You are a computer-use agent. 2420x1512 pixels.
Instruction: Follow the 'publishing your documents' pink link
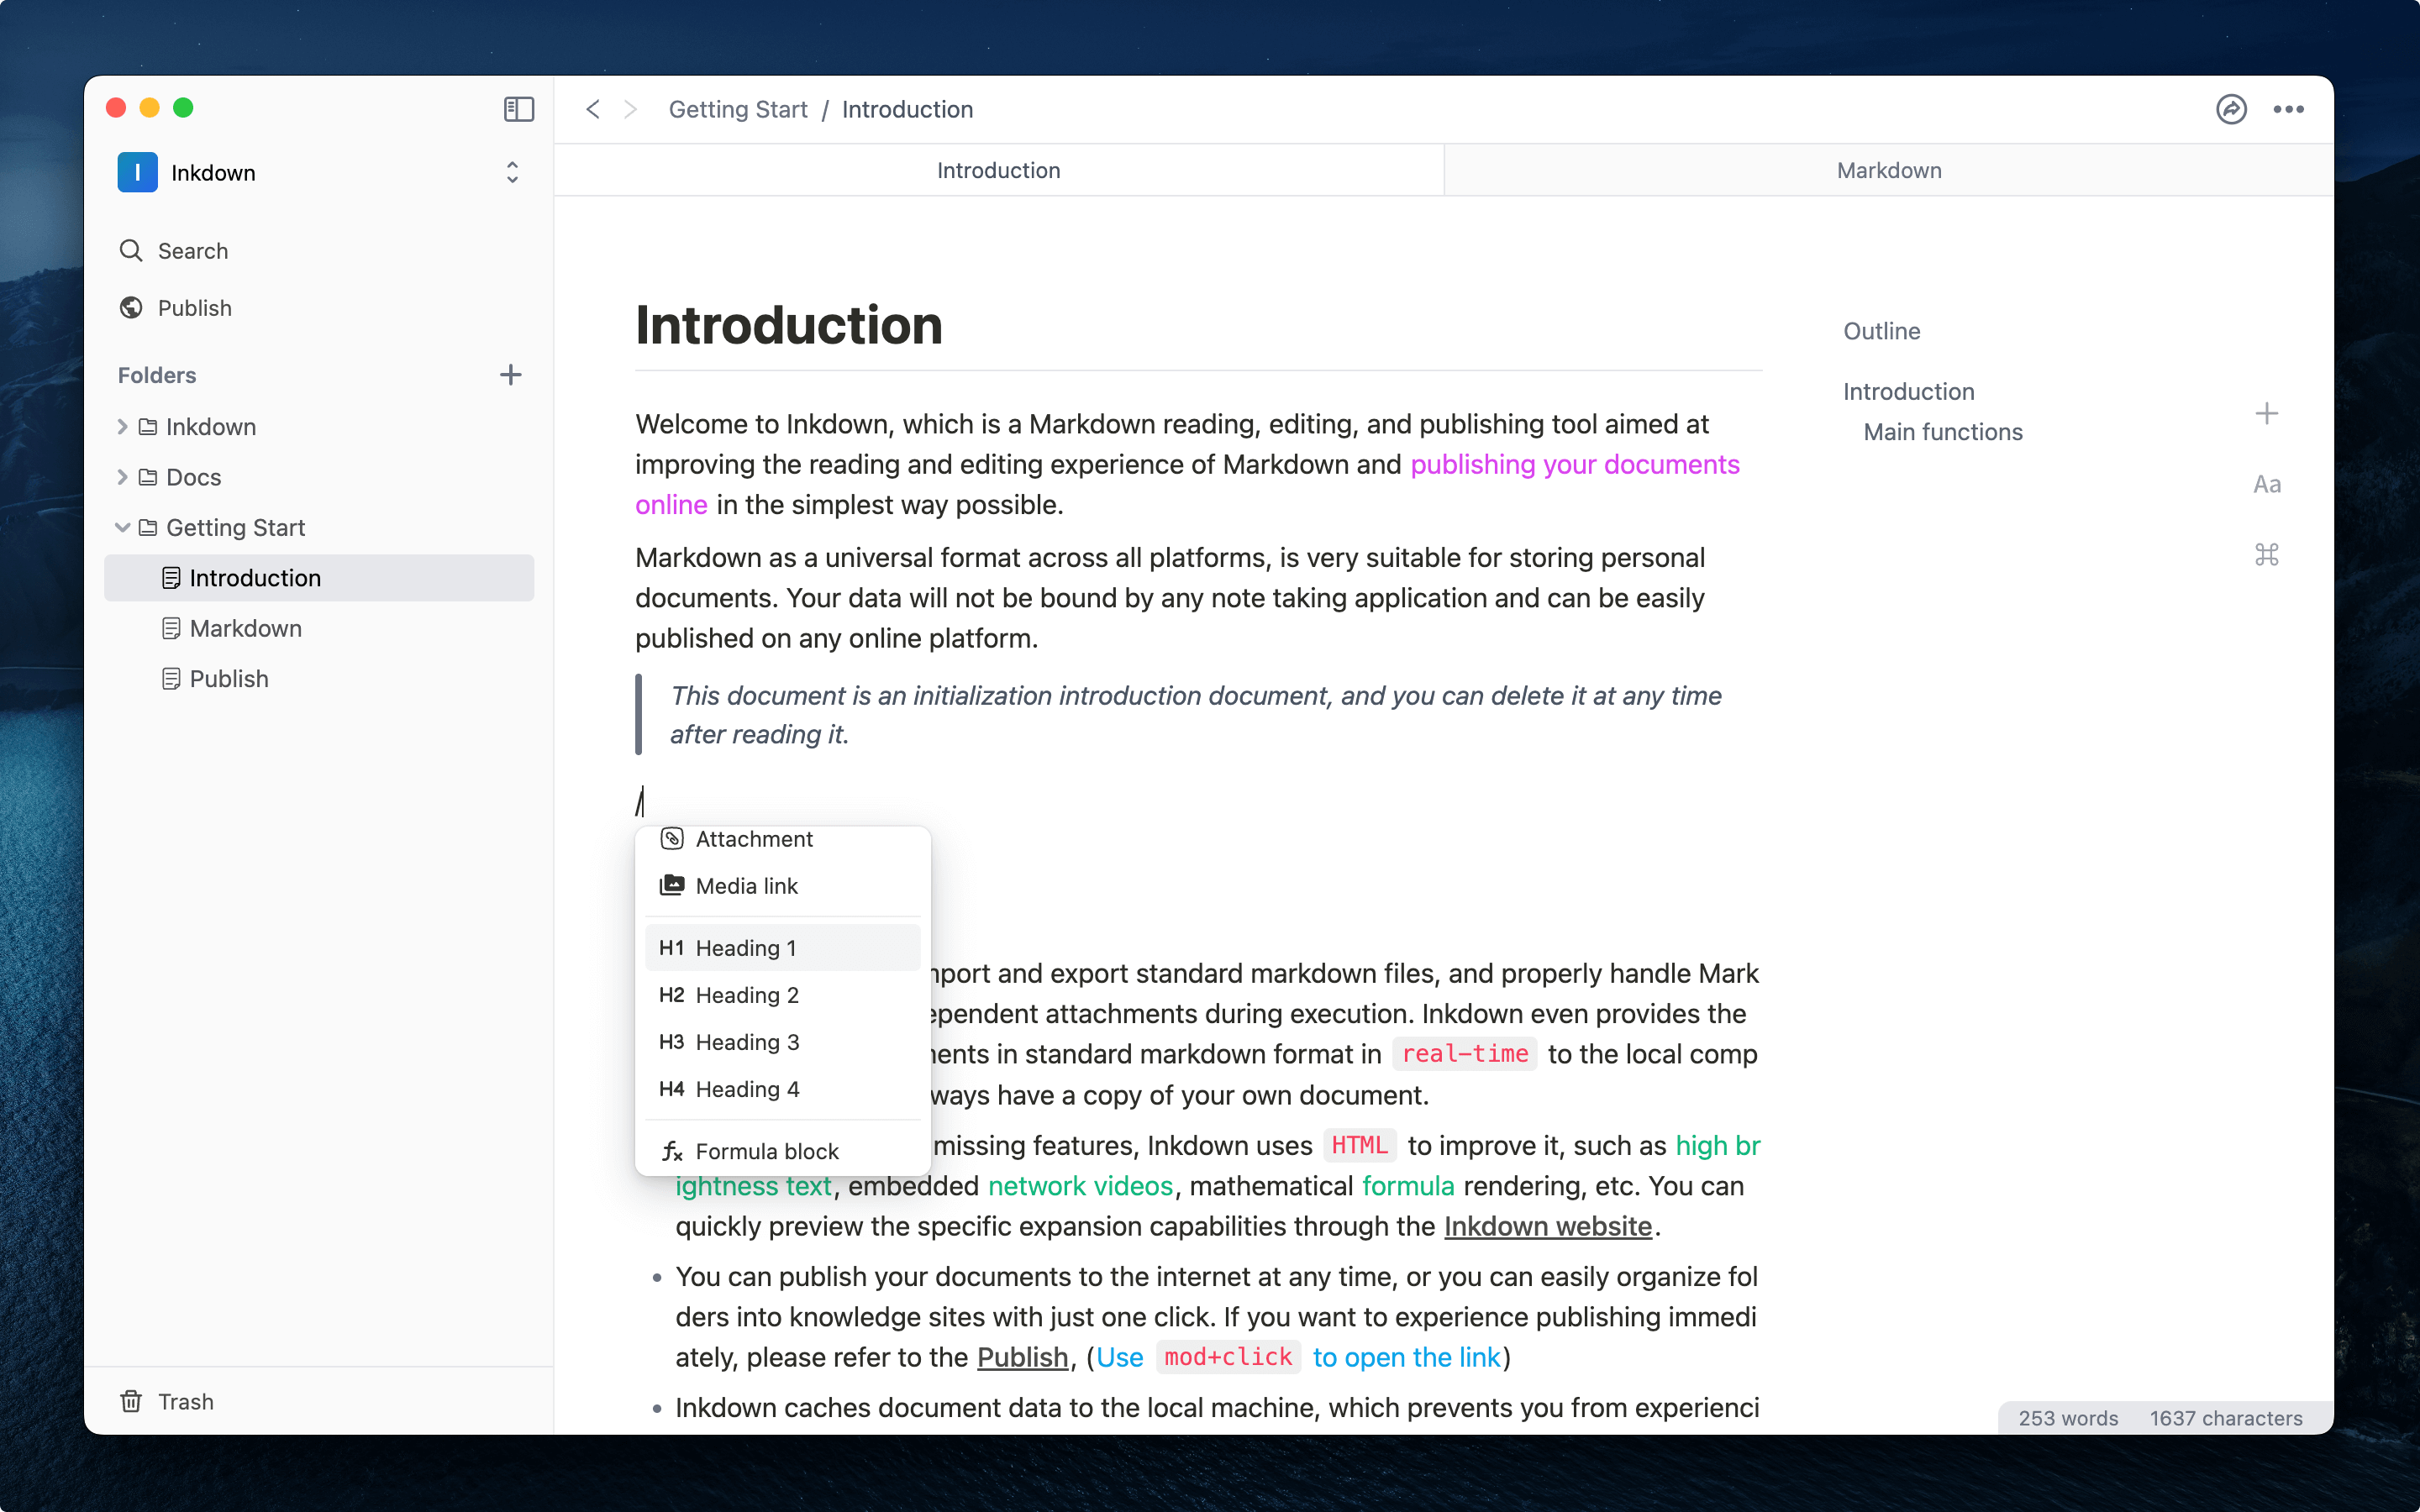point(1574,464)
